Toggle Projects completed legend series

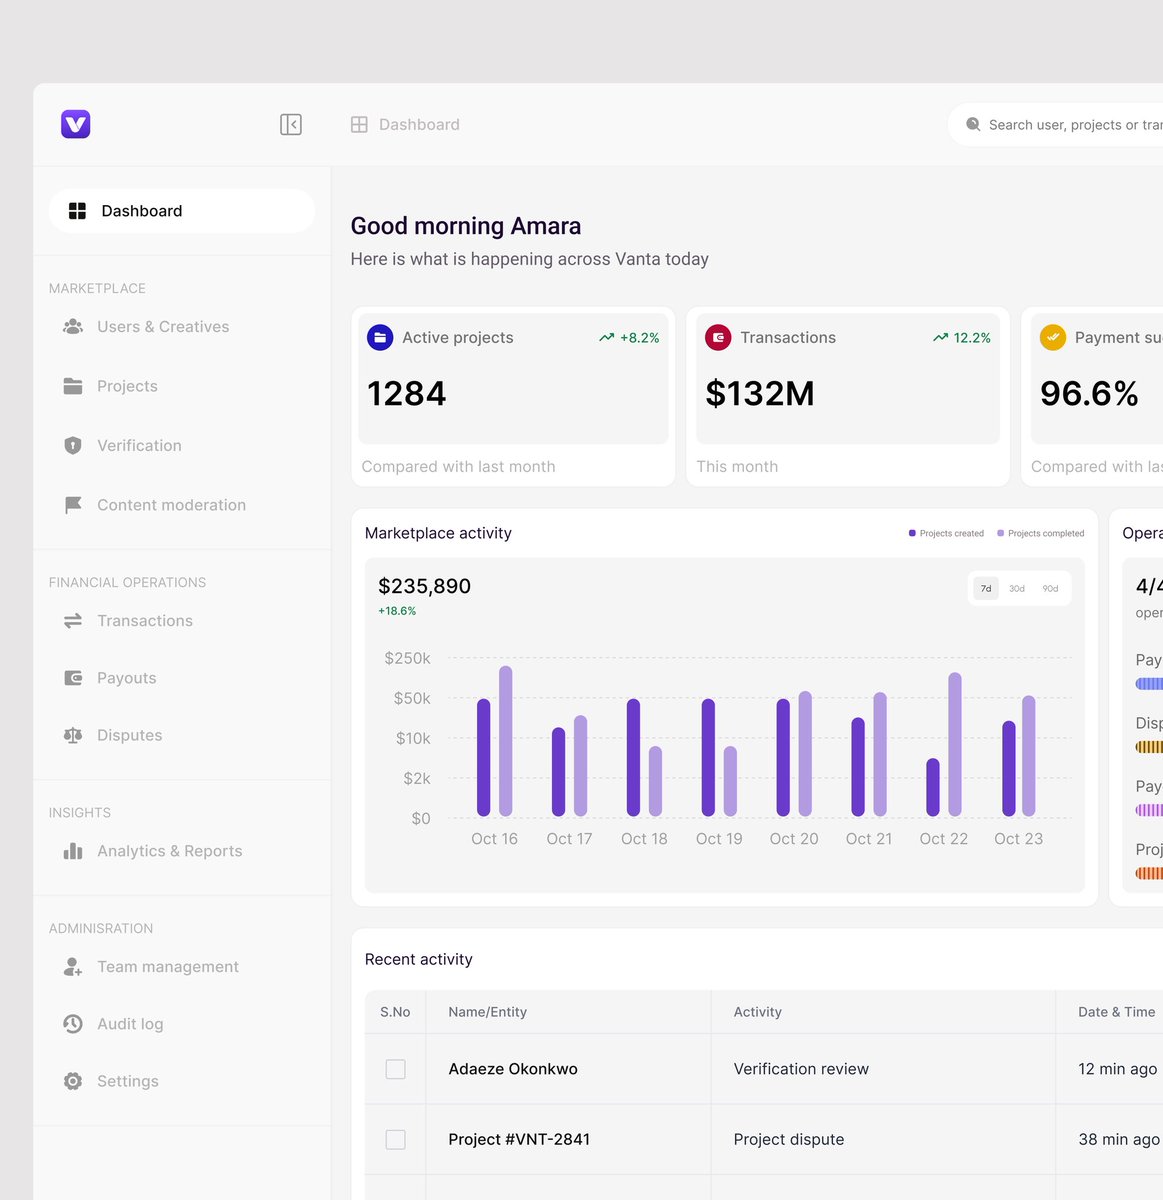click(1041, 534)
